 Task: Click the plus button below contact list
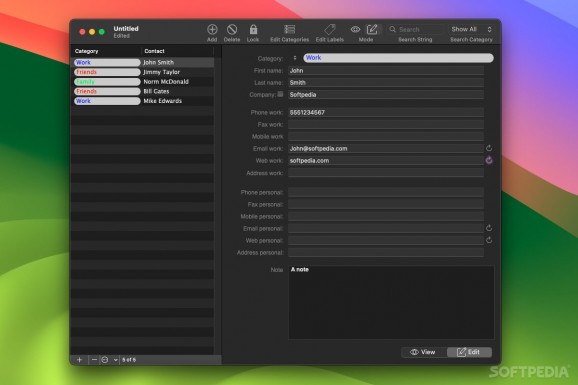click(80, 360)
